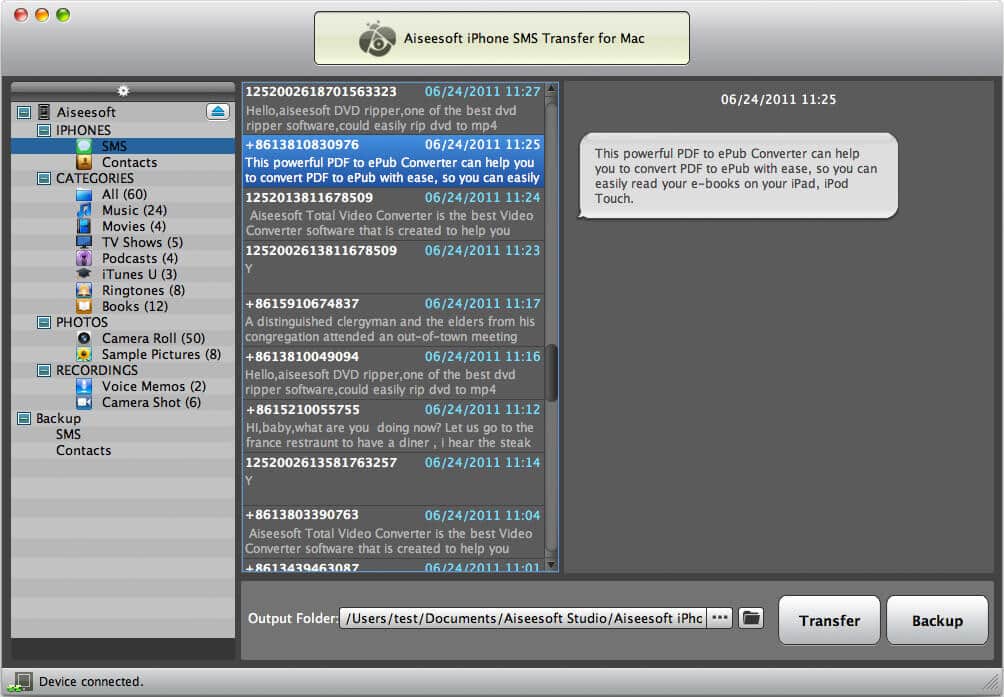Viewport: 1004px width, 697px height.
Task: Click the ellipsis browse button for output folder
Action: [720, 618]
